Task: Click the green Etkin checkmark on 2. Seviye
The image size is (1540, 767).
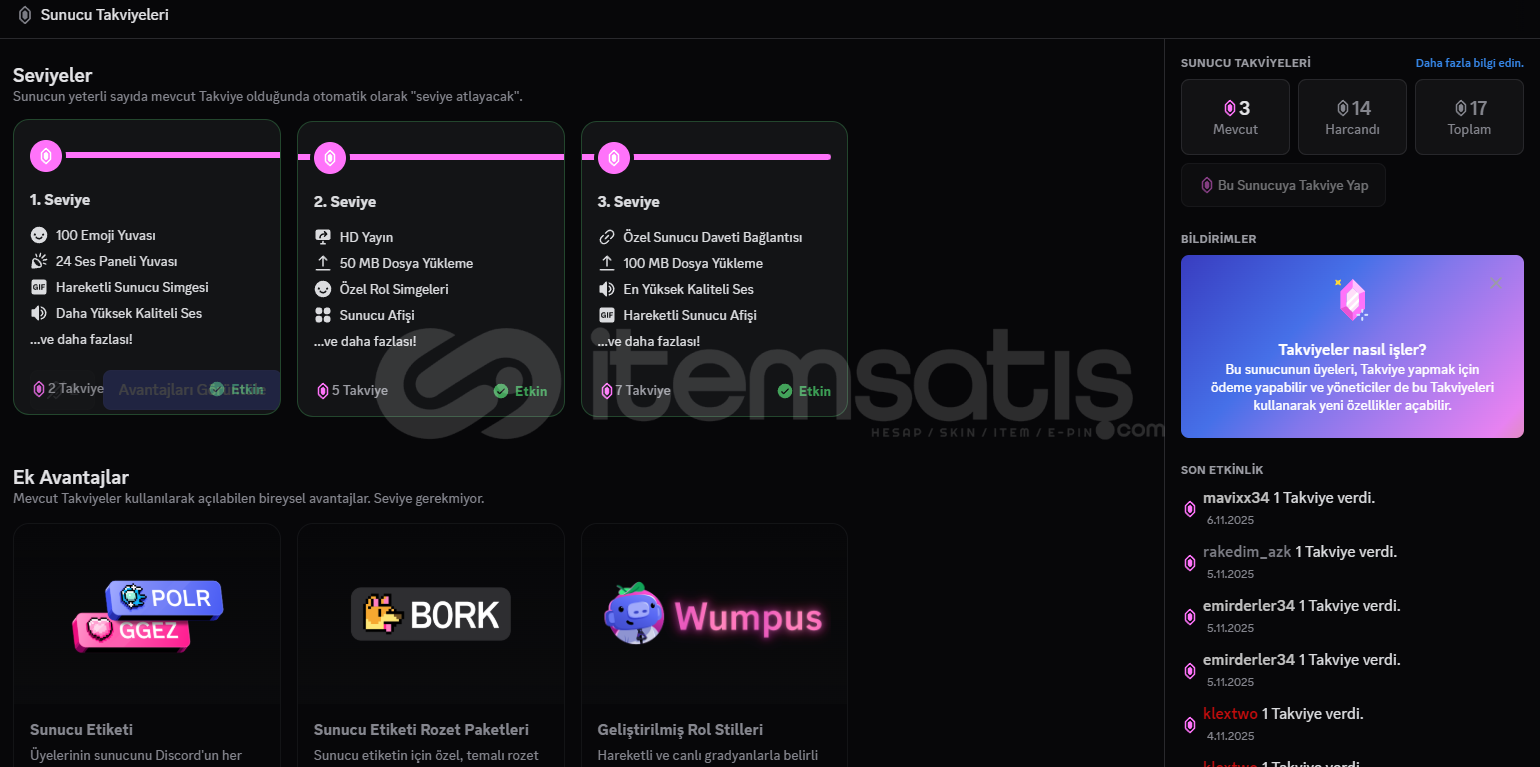Action: point(502,391)
